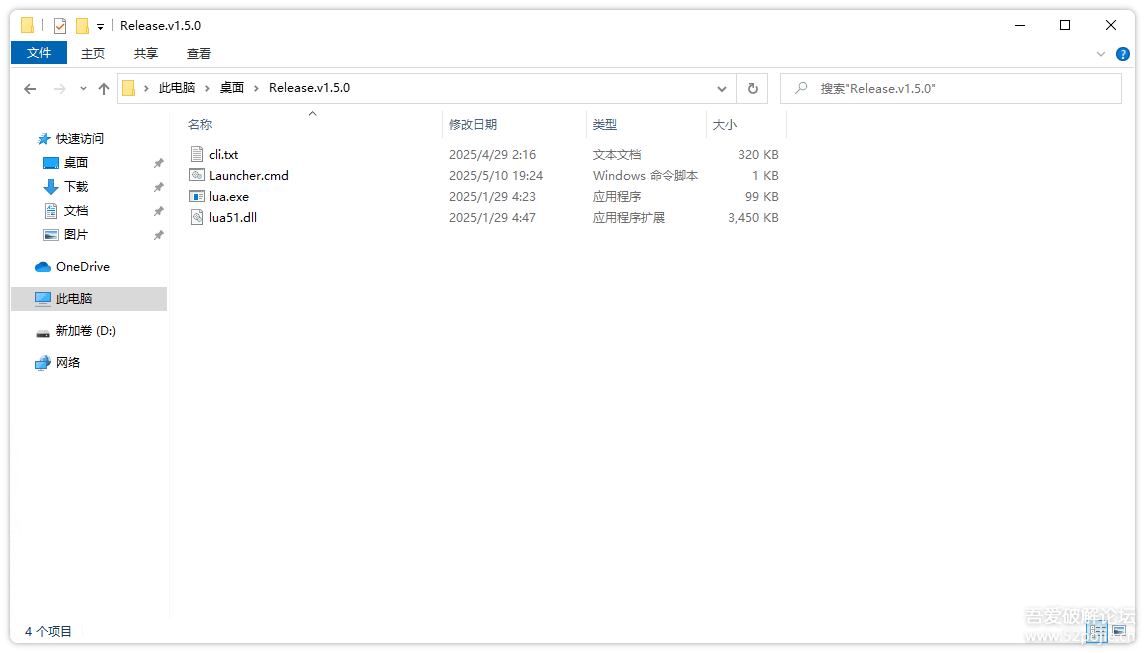1145x653 pixels.
Task: Click the Back navigation arrow
Action: pos(30,88)
